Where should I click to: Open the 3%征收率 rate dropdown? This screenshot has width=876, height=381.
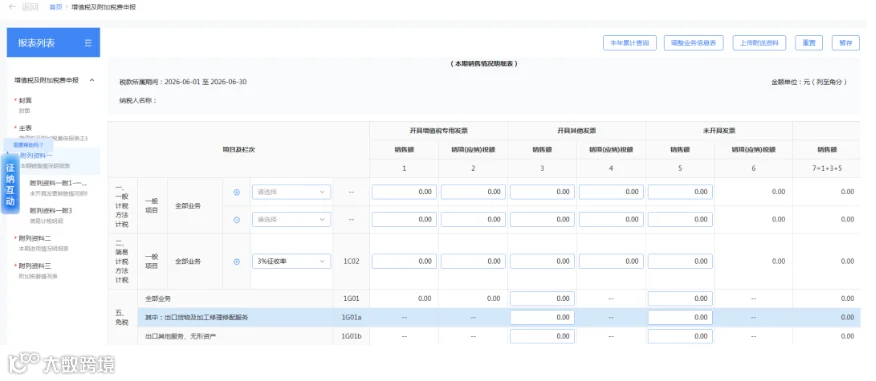291,261
